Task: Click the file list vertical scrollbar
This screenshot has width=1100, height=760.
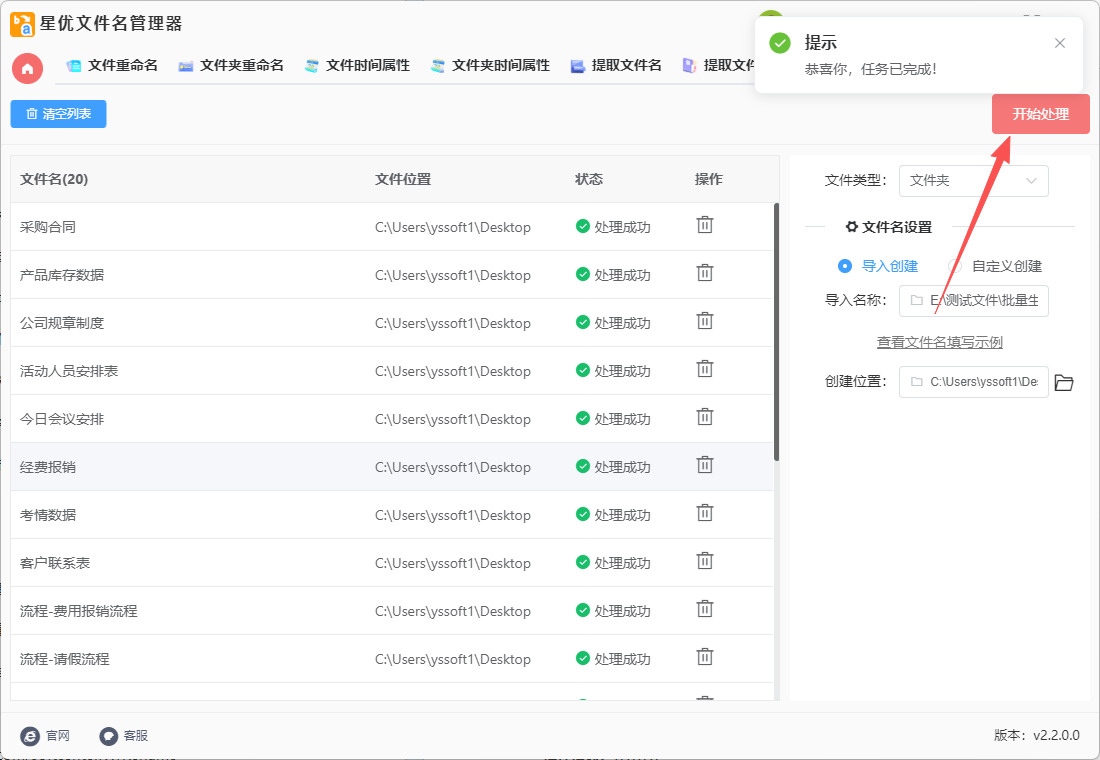Action: coord(776,332)
